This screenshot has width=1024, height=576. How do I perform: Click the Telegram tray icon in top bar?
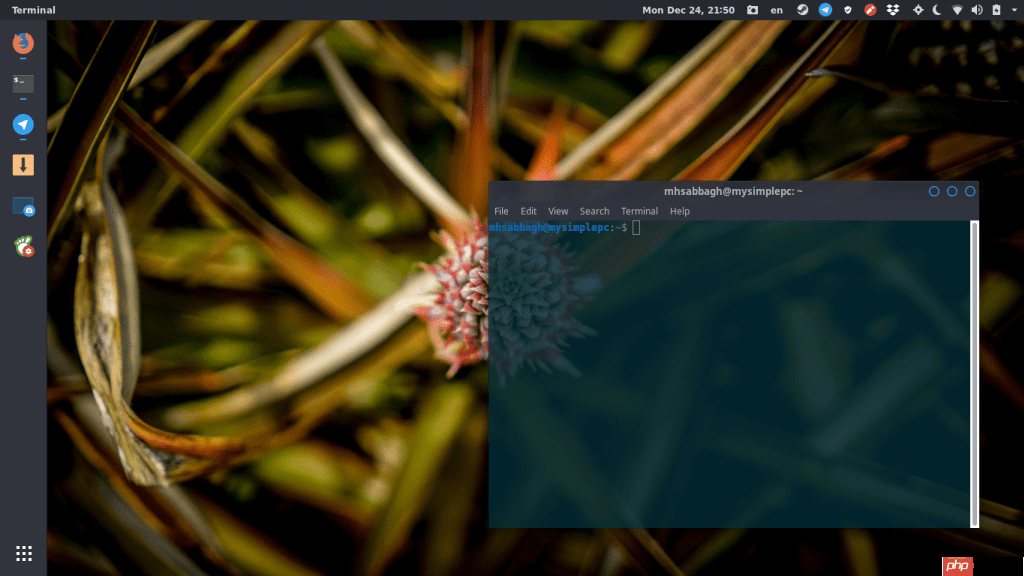[825, 10]
